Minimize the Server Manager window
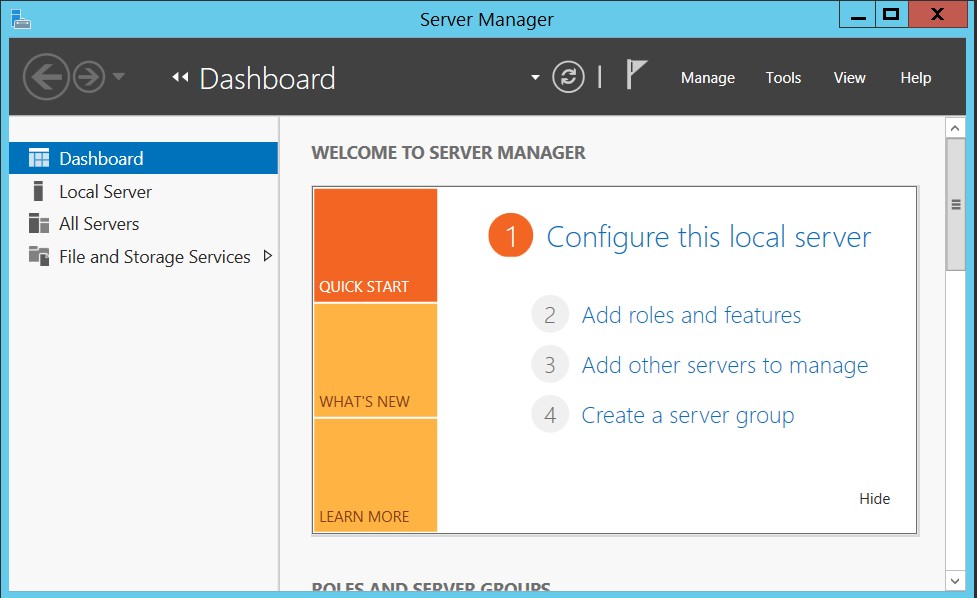 858,16
